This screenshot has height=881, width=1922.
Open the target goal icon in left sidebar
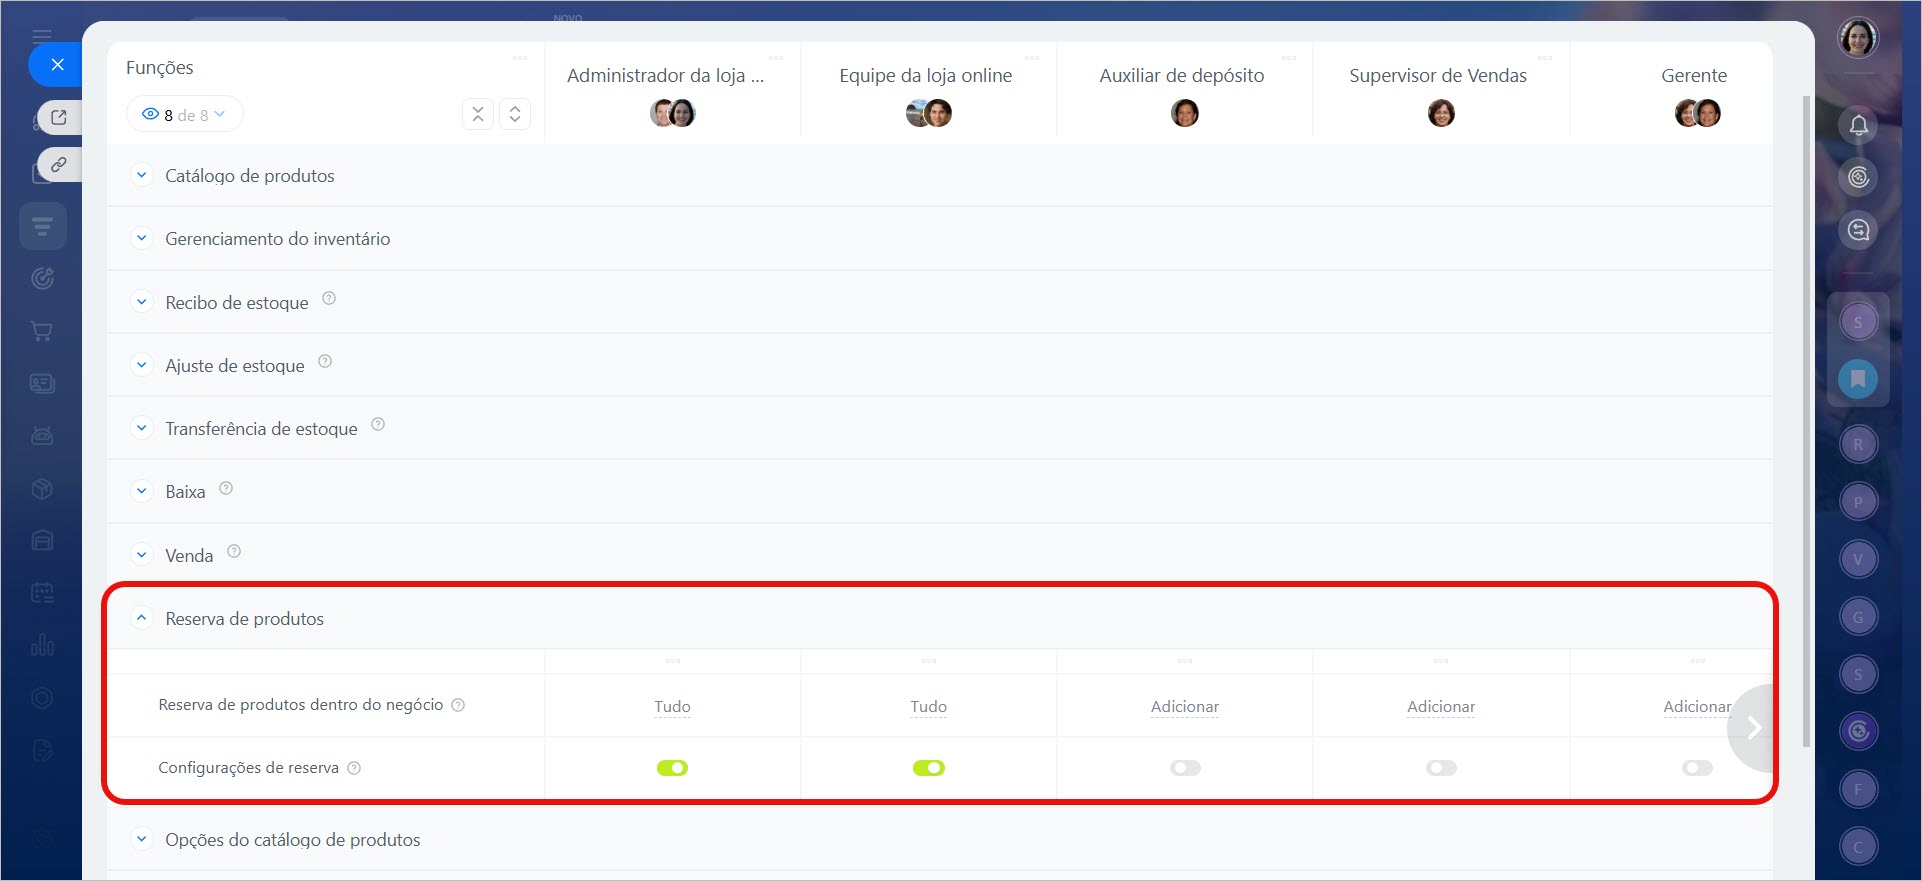pyautogui.click(x=42, y=278)
